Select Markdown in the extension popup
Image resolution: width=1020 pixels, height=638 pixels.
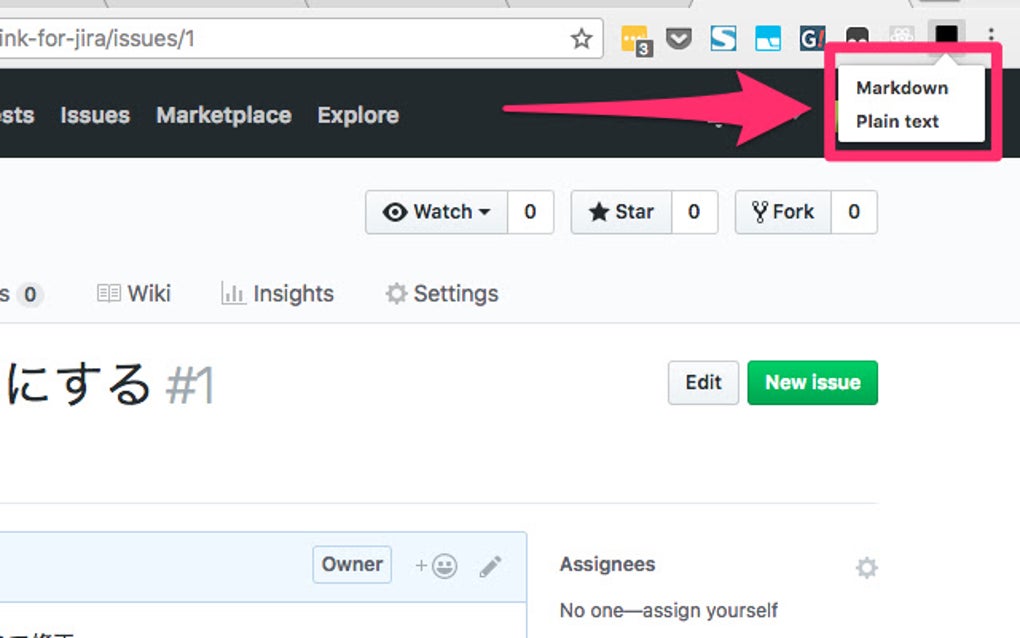[x=900, y=87]
